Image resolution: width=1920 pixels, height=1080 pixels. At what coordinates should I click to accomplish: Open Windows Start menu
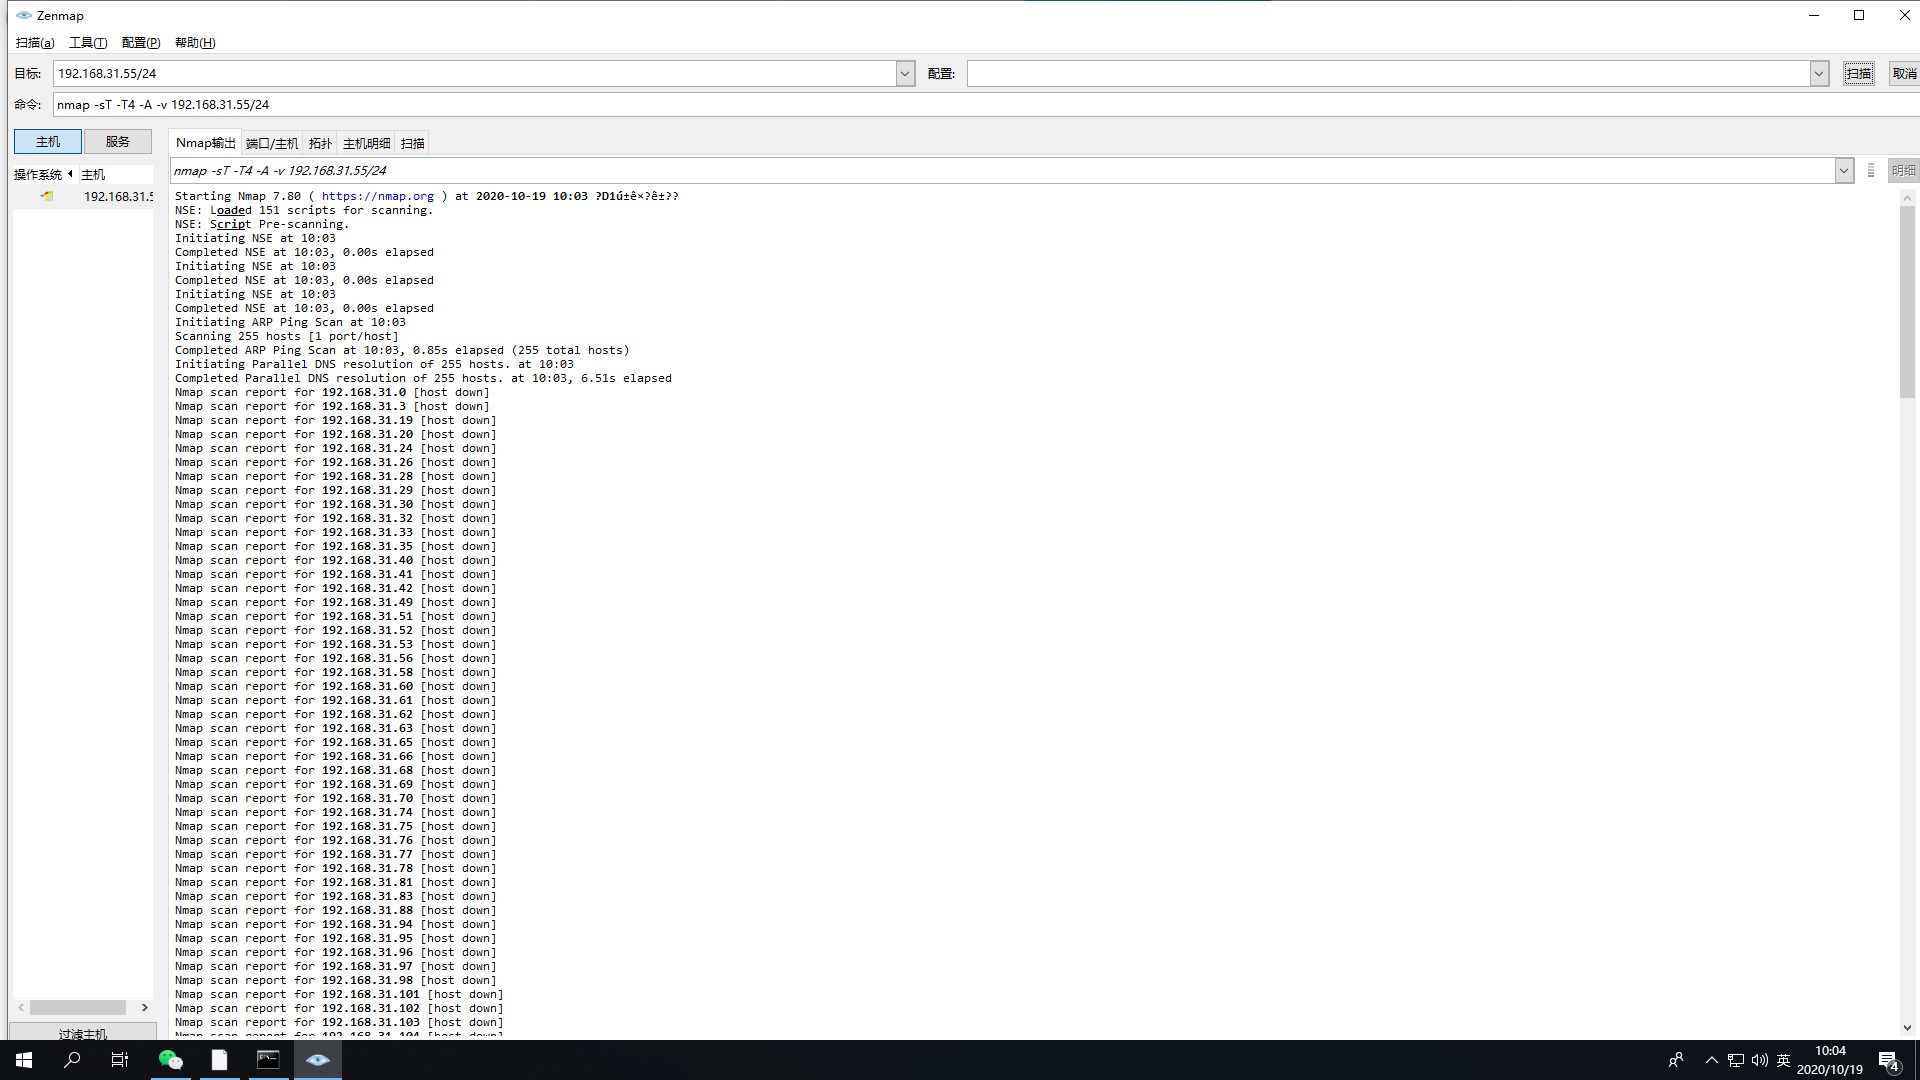click(24, 1060)
